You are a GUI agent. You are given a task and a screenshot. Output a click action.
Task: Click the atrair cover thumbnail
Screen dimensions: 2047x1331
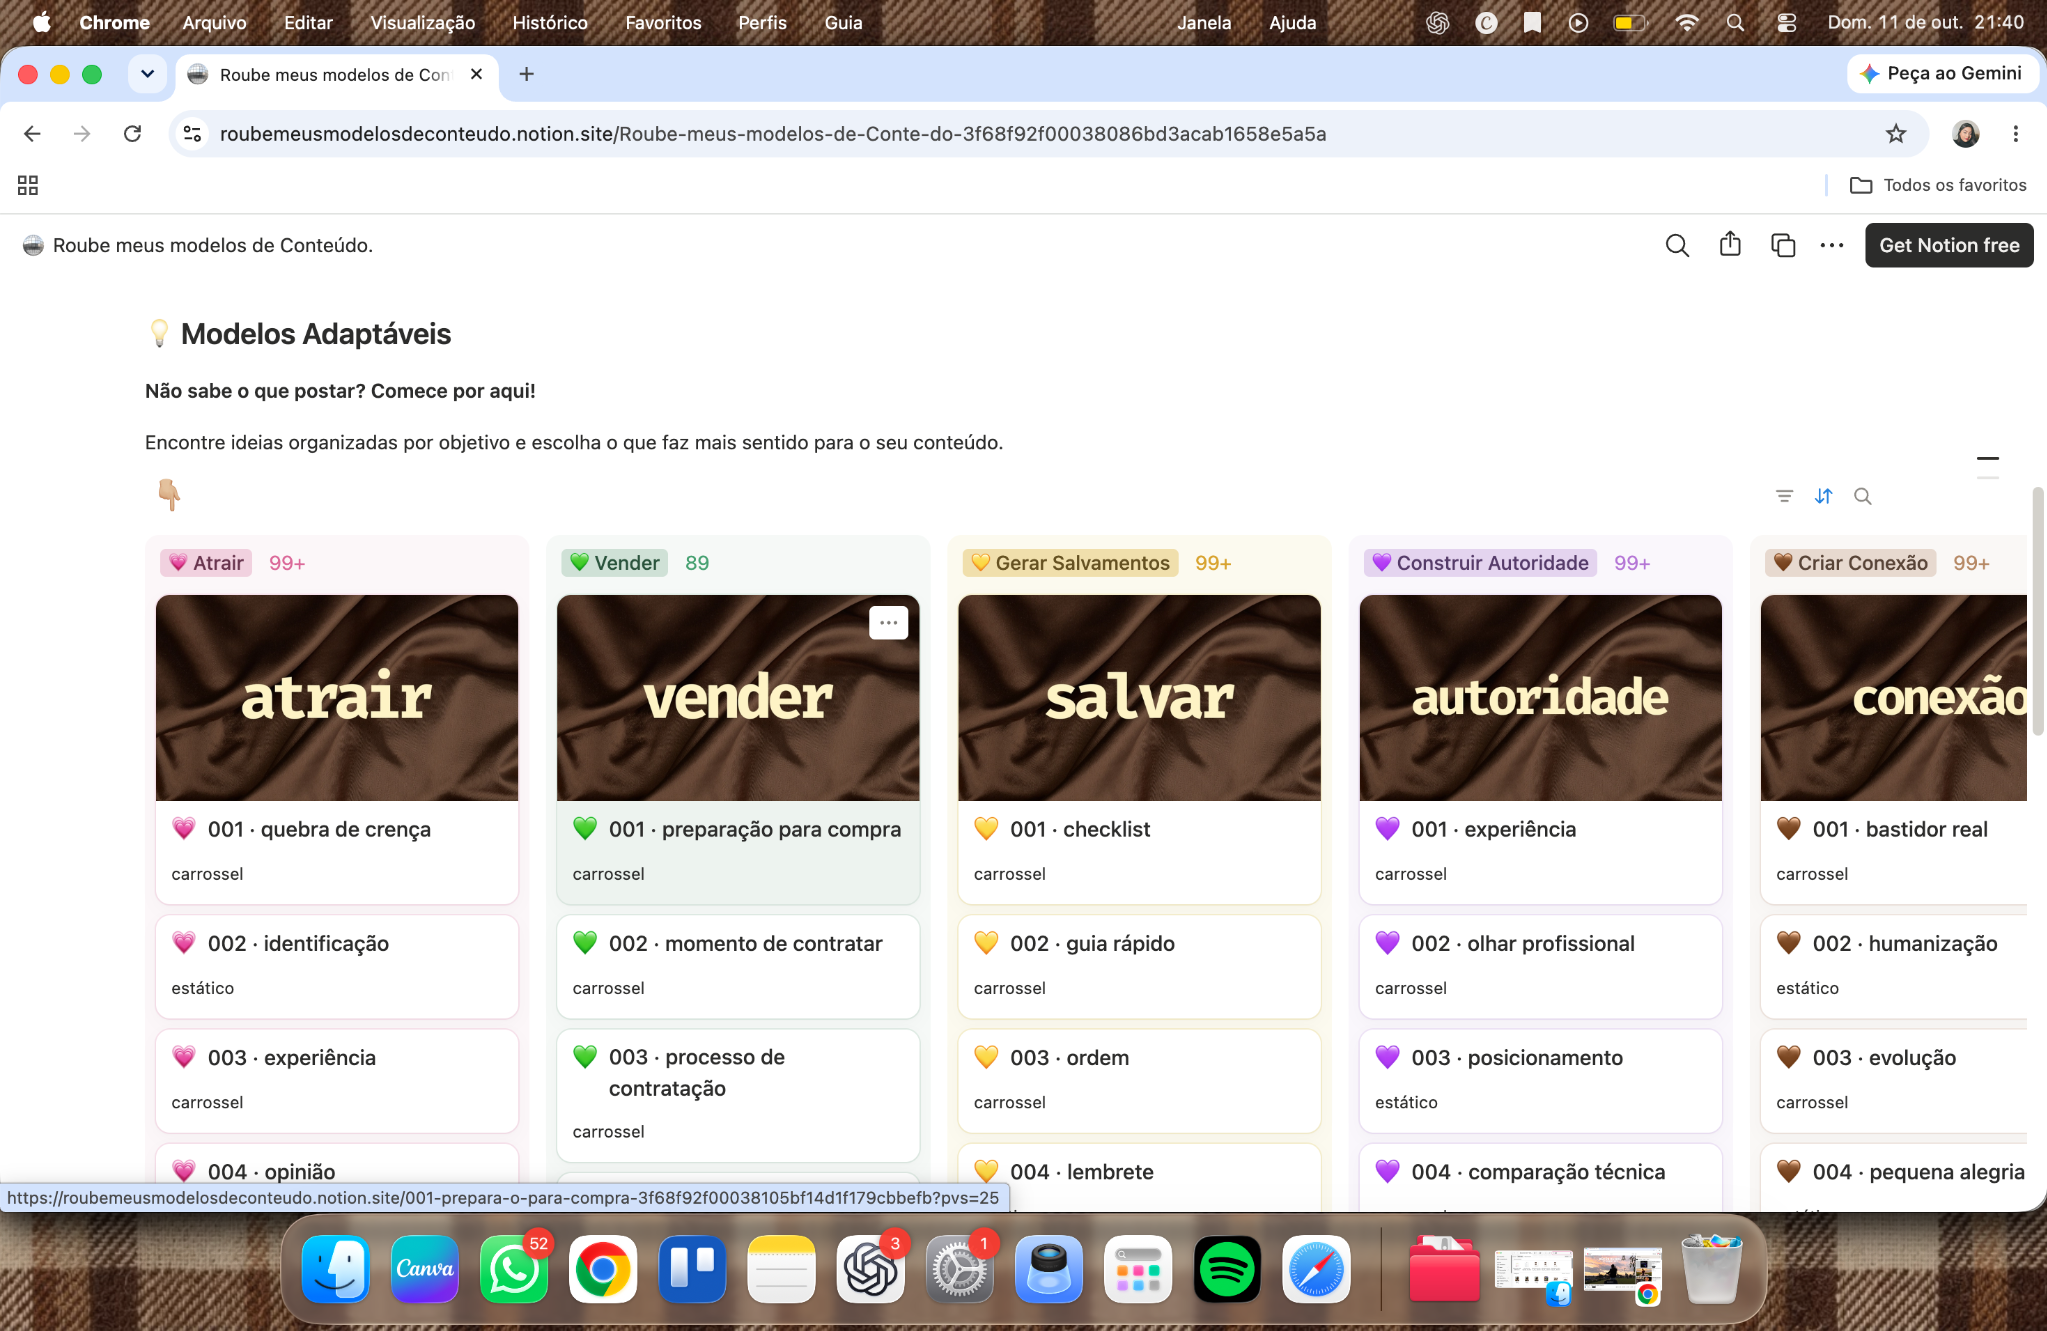[337, 698]
